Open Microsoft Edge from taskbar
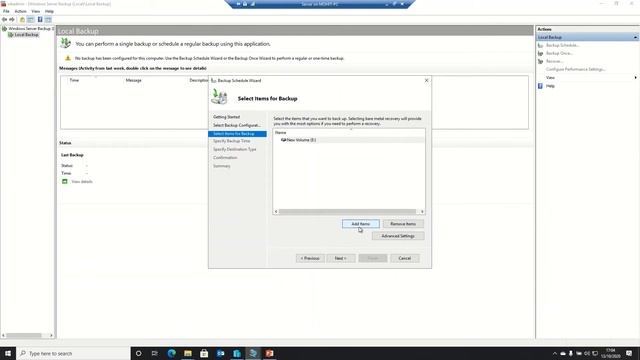 click(x=171, y=353)
